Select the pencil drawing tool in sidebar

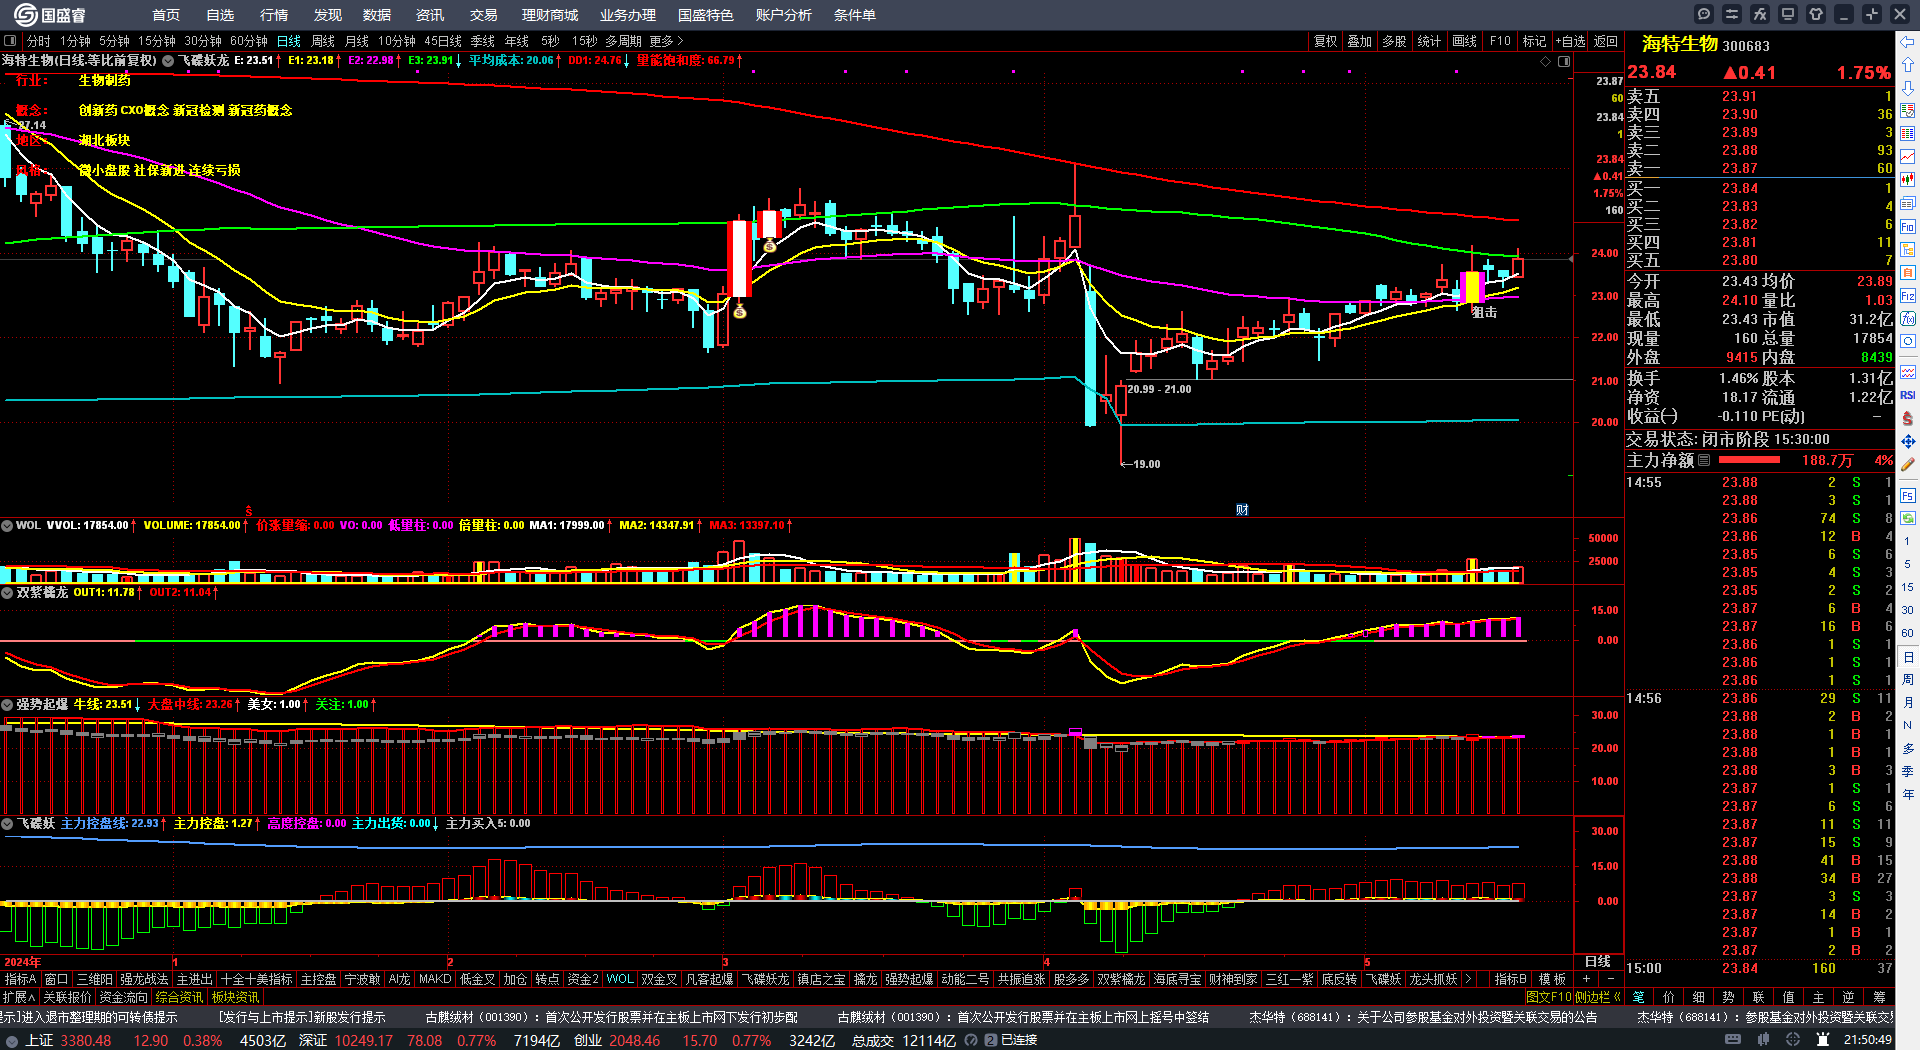click(1908, 465)
